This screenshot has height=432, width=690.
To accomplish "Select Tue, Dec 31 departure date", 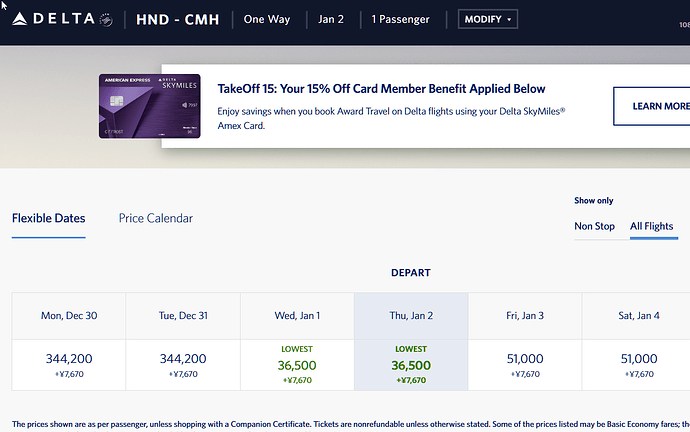I will pyautogui.click(x=183, y=316).
